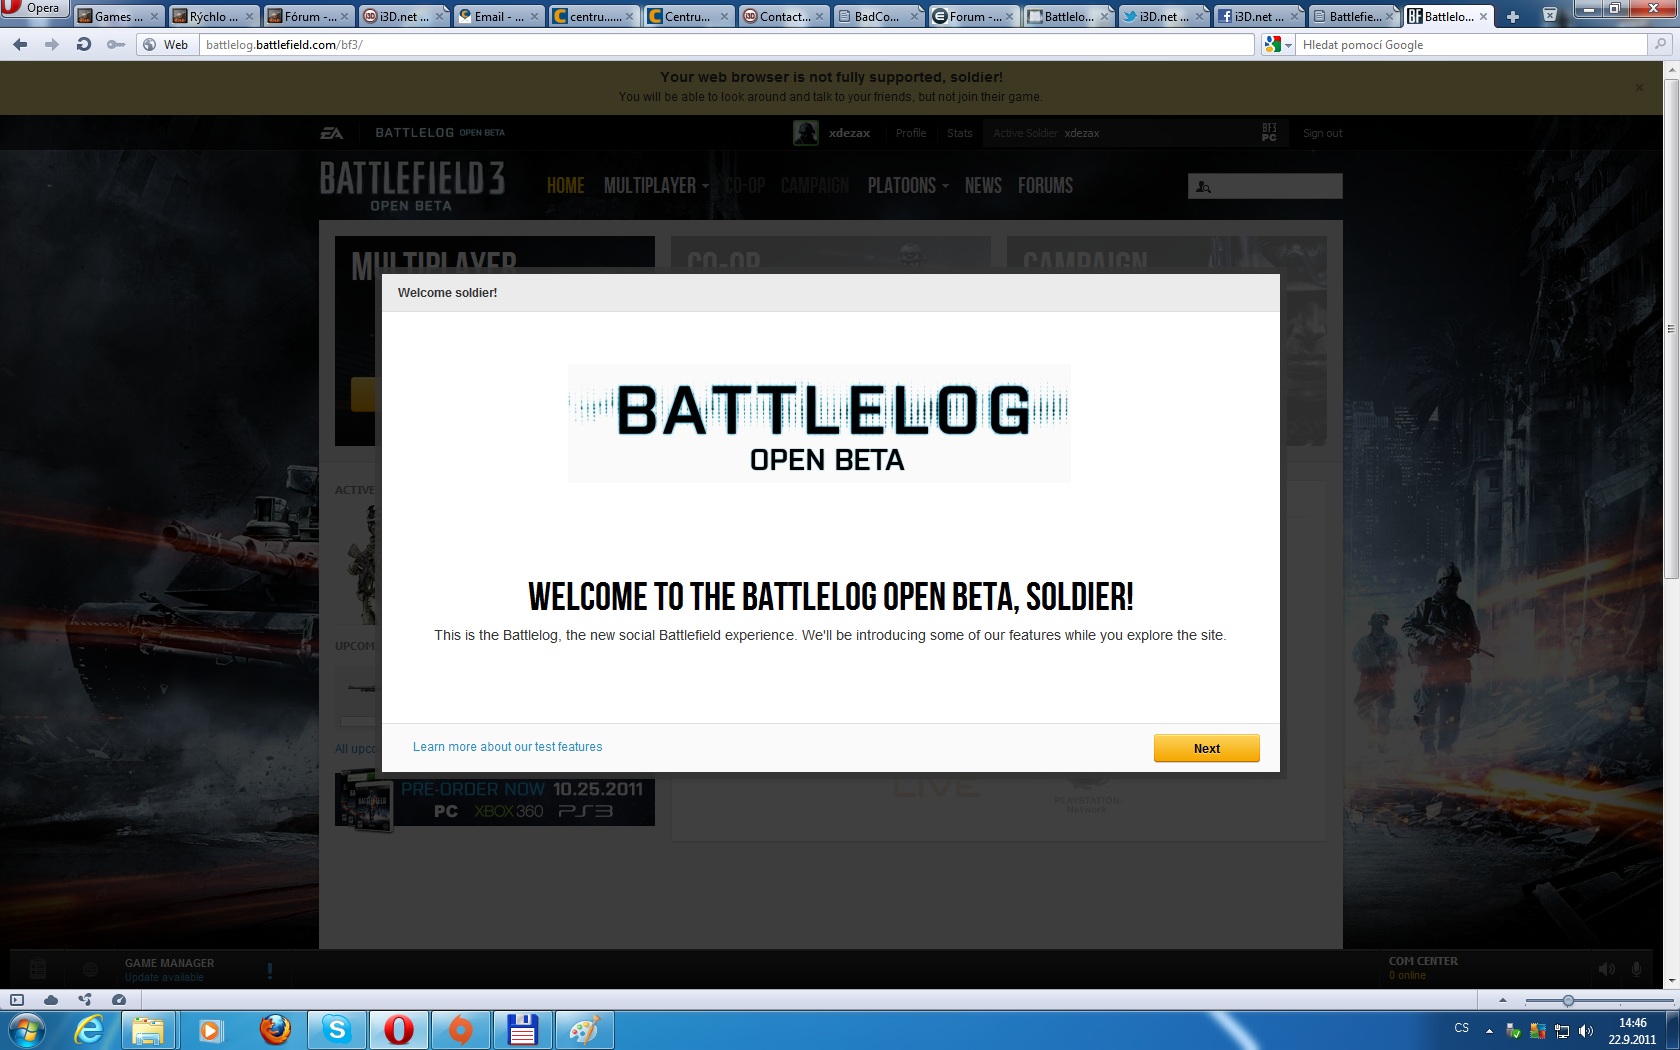Click the browser forward arrow
This screenshot has width=1680, height=1050.
click(x=51, y=44)
